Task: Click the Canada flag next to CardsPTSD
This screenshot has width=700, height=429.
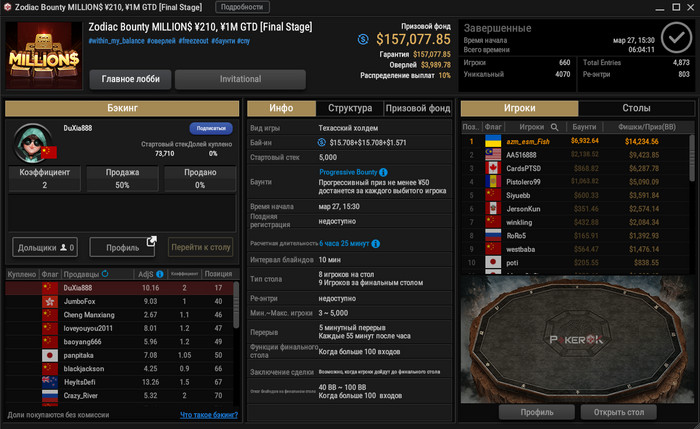Action: [493, 168]
